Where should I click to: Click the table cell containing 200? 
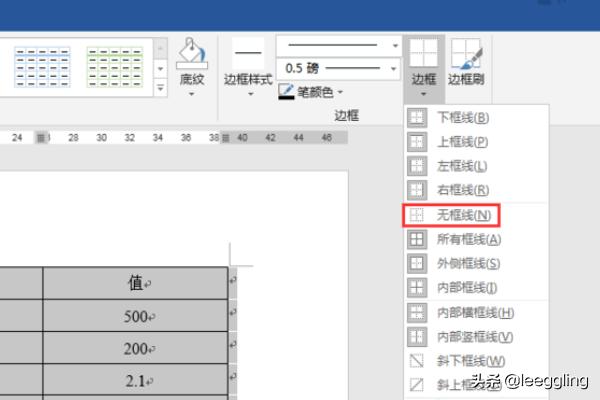coord(135,348)
